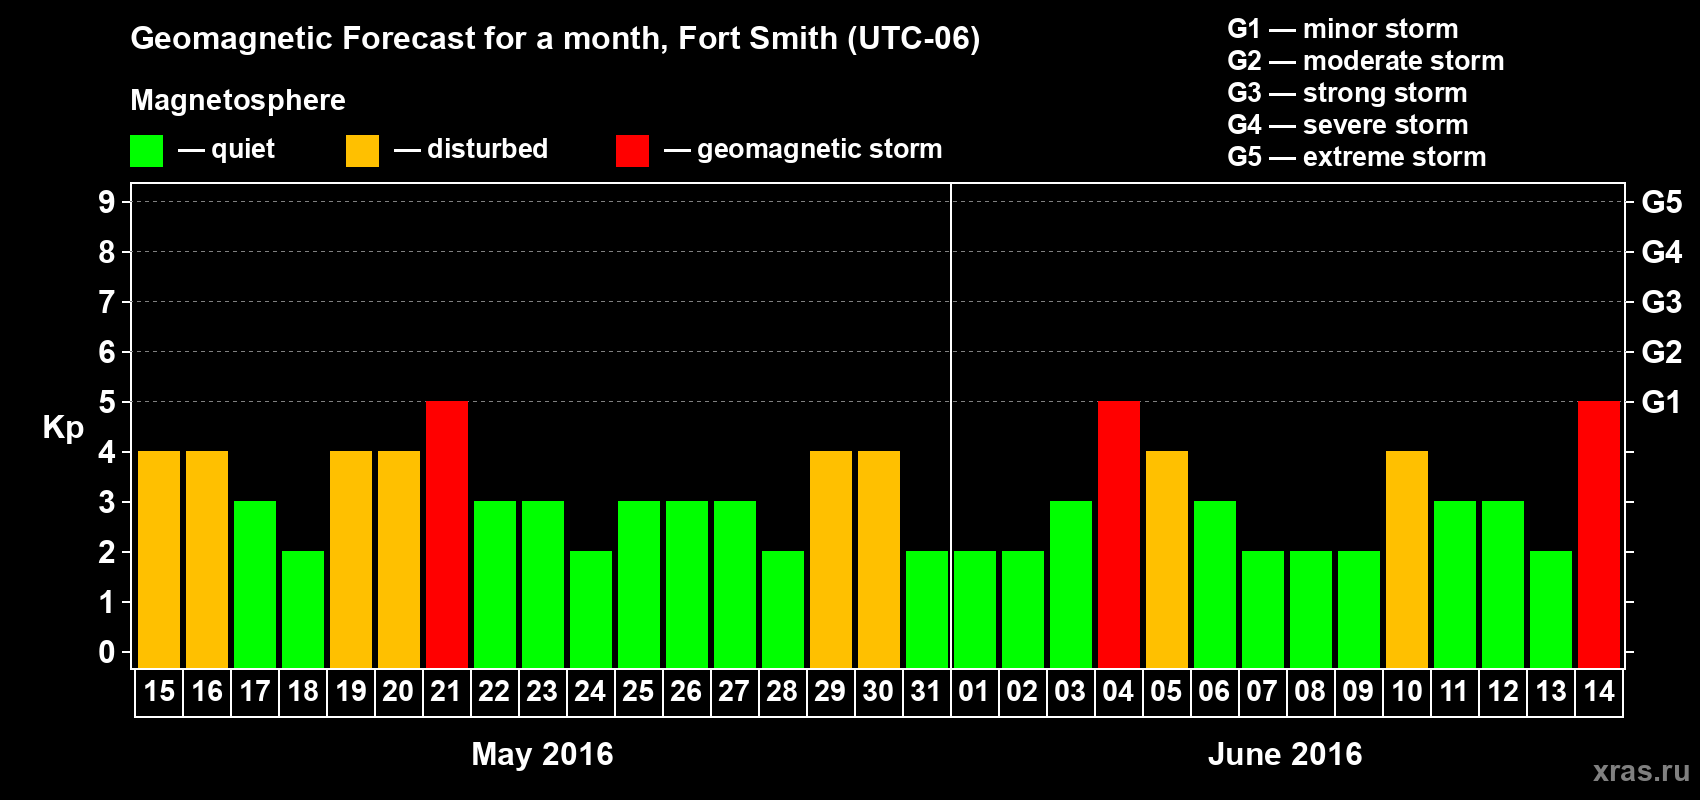Click the Kp axis label
Image resolution: width=1700 pixels, height=800 pixels.
[x=63, y=428]
